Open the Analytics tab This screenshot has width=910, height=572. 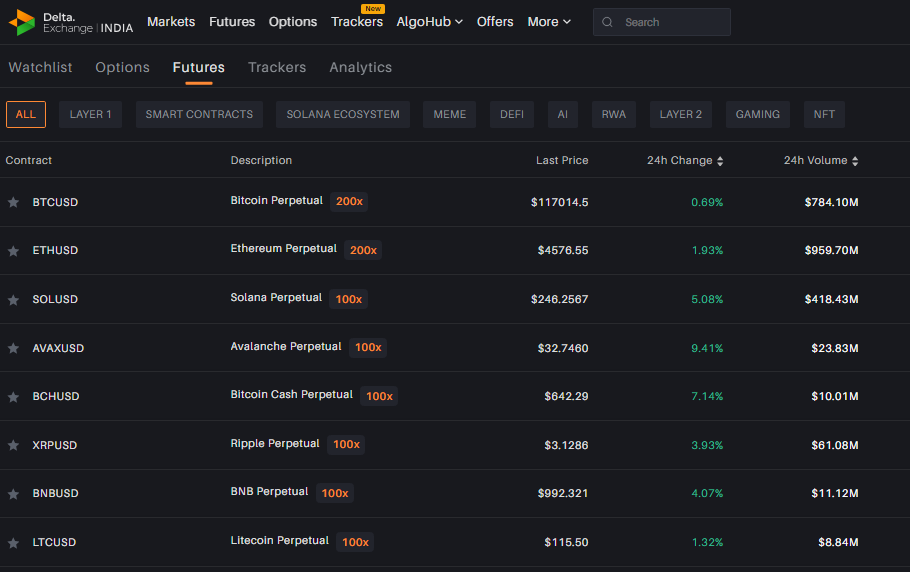tap(360, 67)
